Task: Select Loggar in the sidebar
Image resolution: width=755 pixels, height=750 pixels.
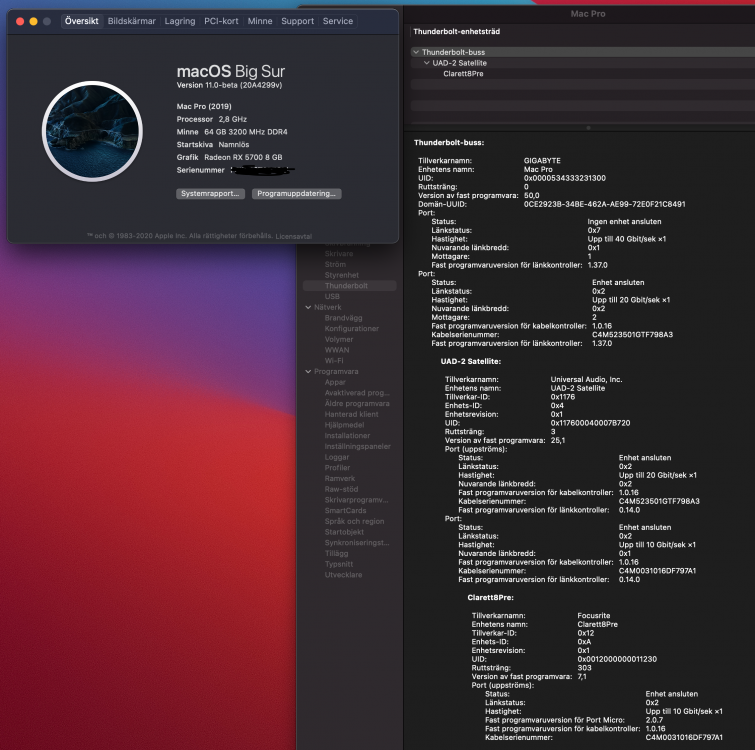Action: [337, 457]
